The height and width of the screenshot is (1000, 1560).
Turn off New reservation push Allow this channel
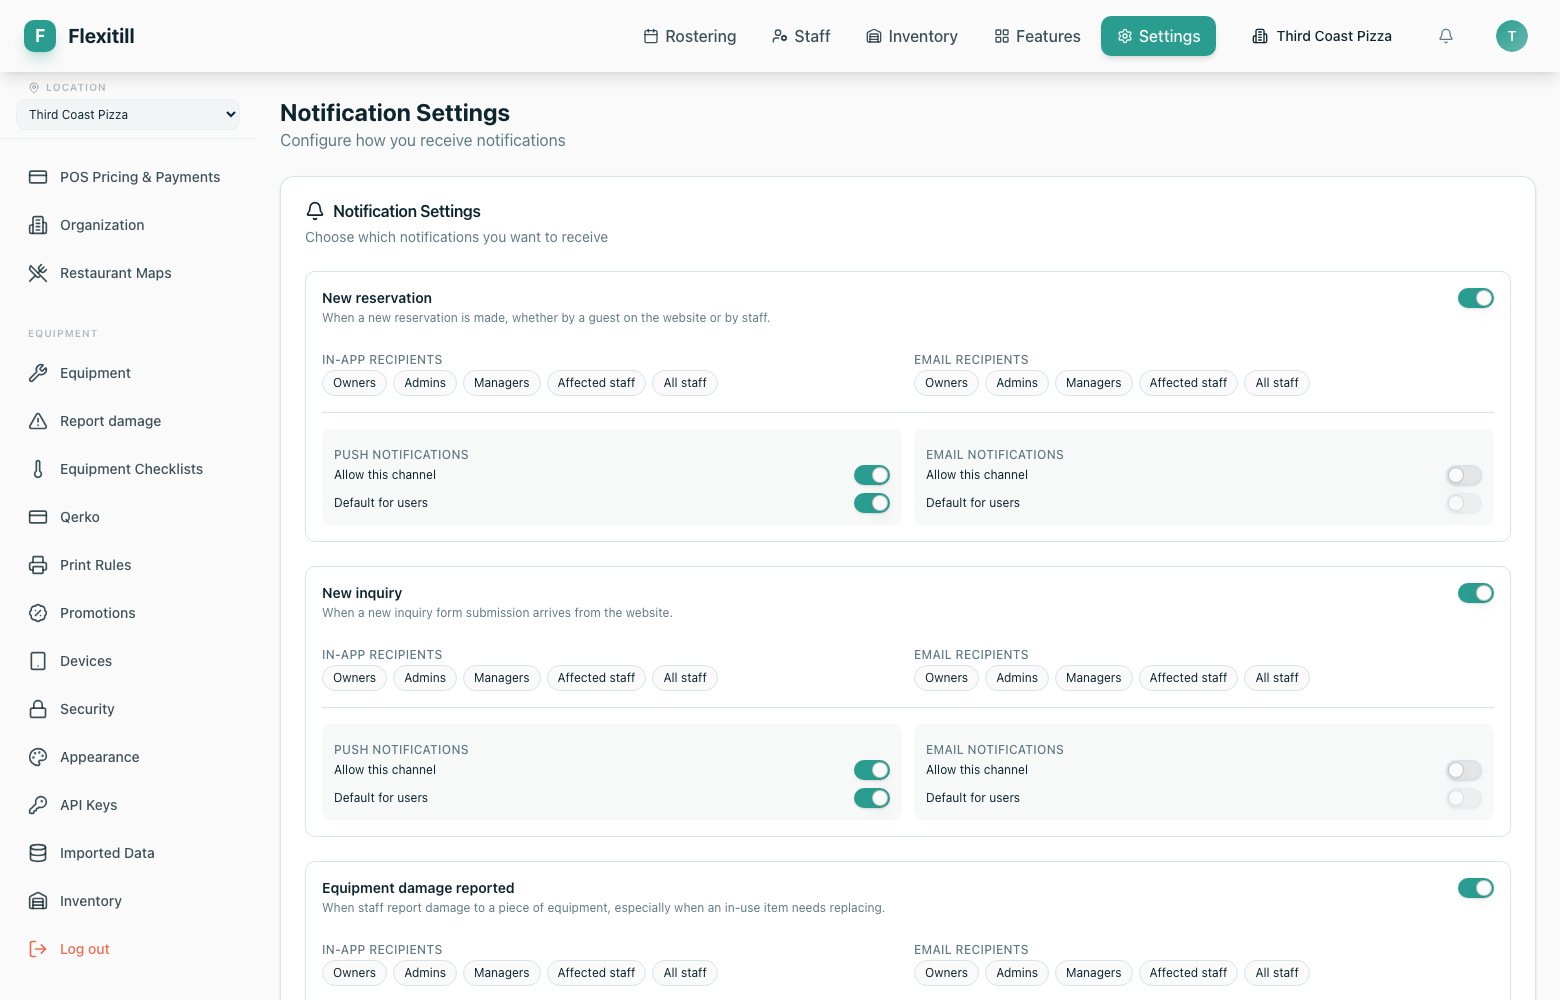pyautogui.click(x=872, y=475)
